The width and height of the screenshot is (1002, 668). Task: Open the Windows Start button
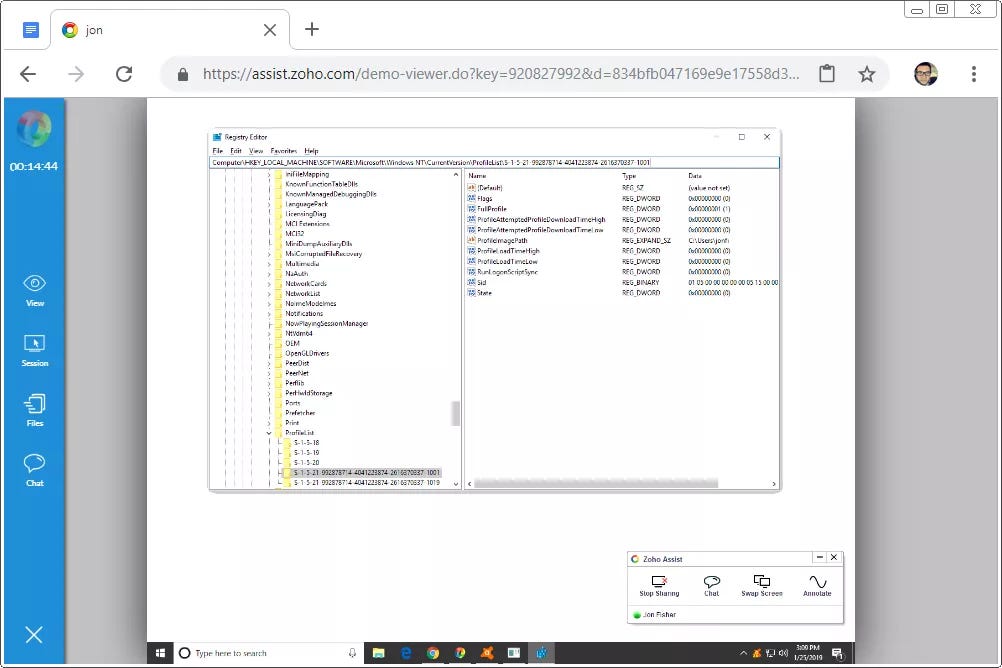pyautogui.click(x=160, y=653)
